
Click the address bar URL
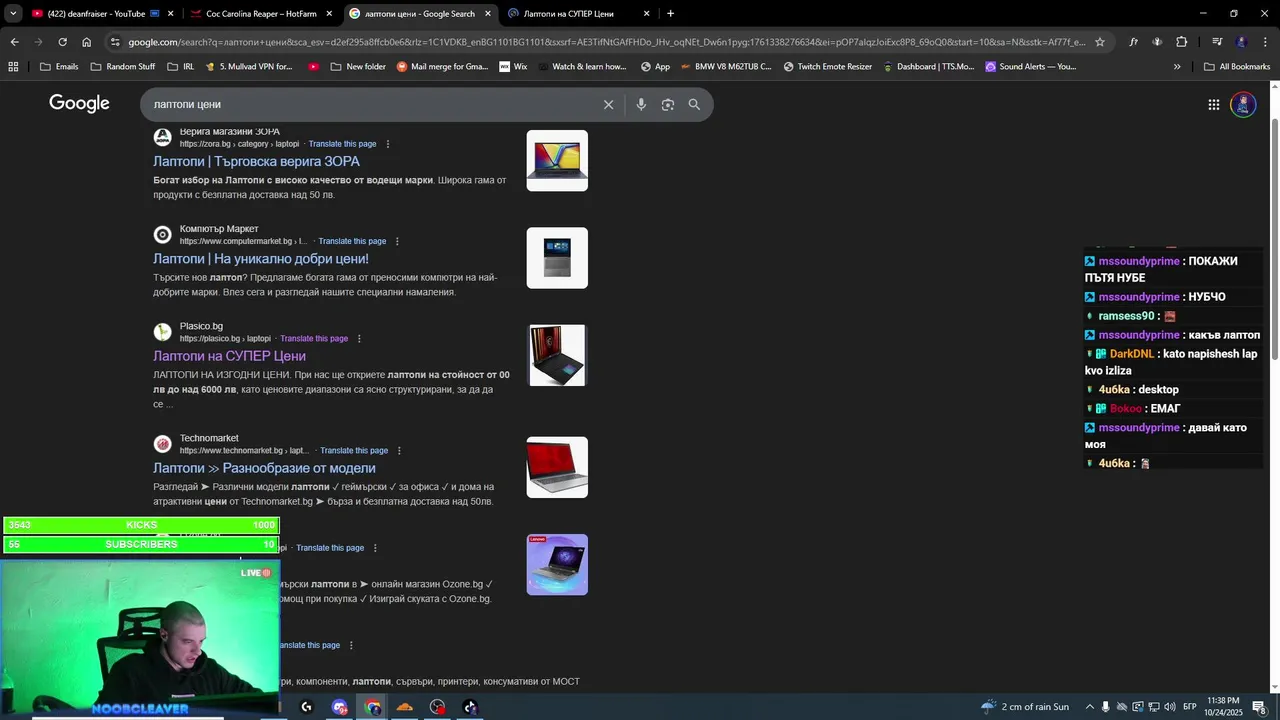(605, 42)
